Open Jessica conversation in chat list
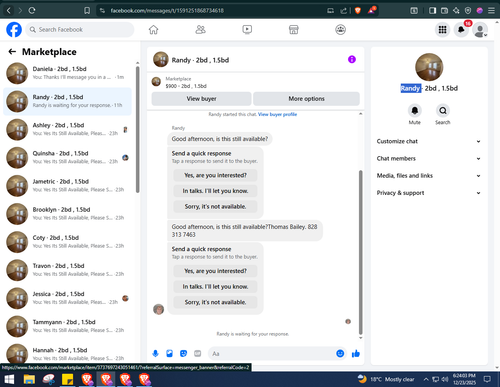Viewport: 500px width, 387px height. click(67, 298)
